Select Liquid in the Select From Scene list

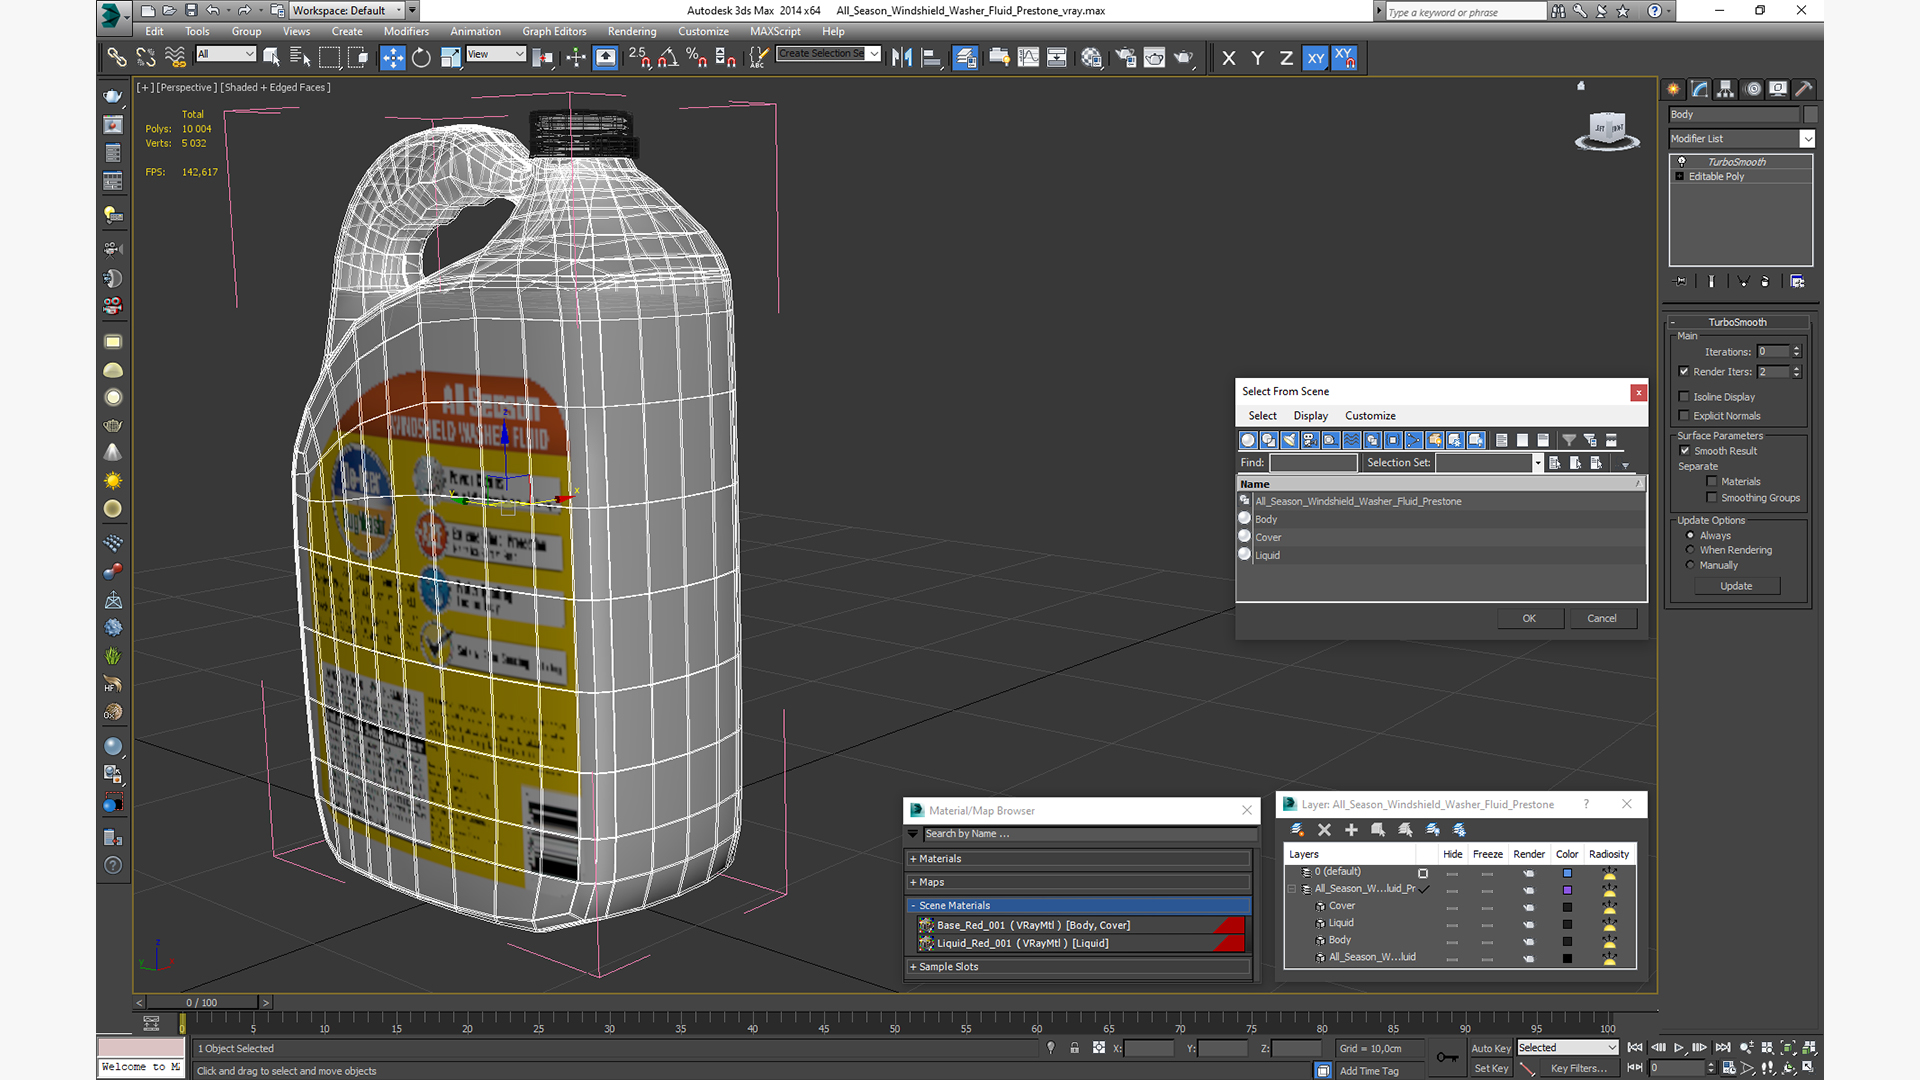pos(1440,555)
